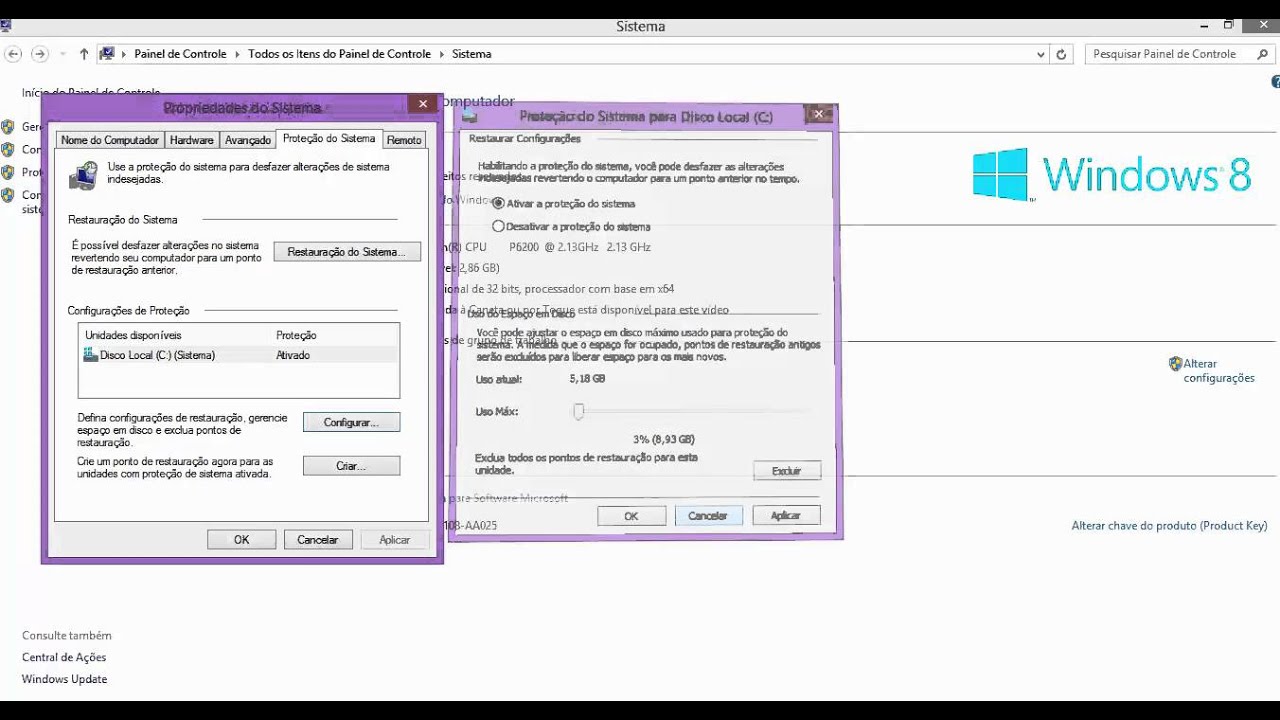Expand chevron after Todos os Itens breadcrumb
The image size is (1280, 720).
(442, 54)
